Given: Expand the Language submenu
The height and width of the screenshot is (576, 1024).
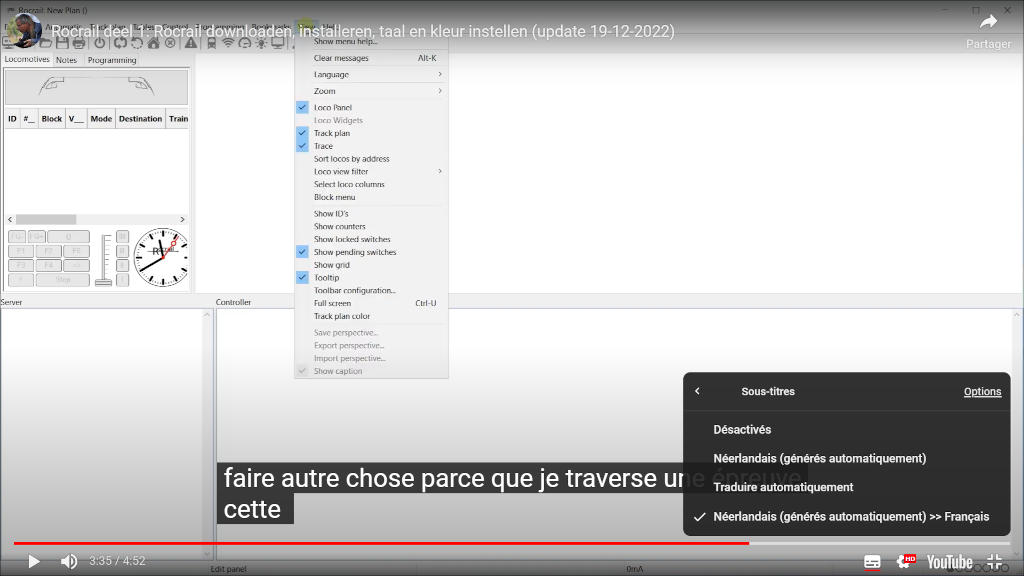Looking at the screenshot, I should tap(371, 74).
